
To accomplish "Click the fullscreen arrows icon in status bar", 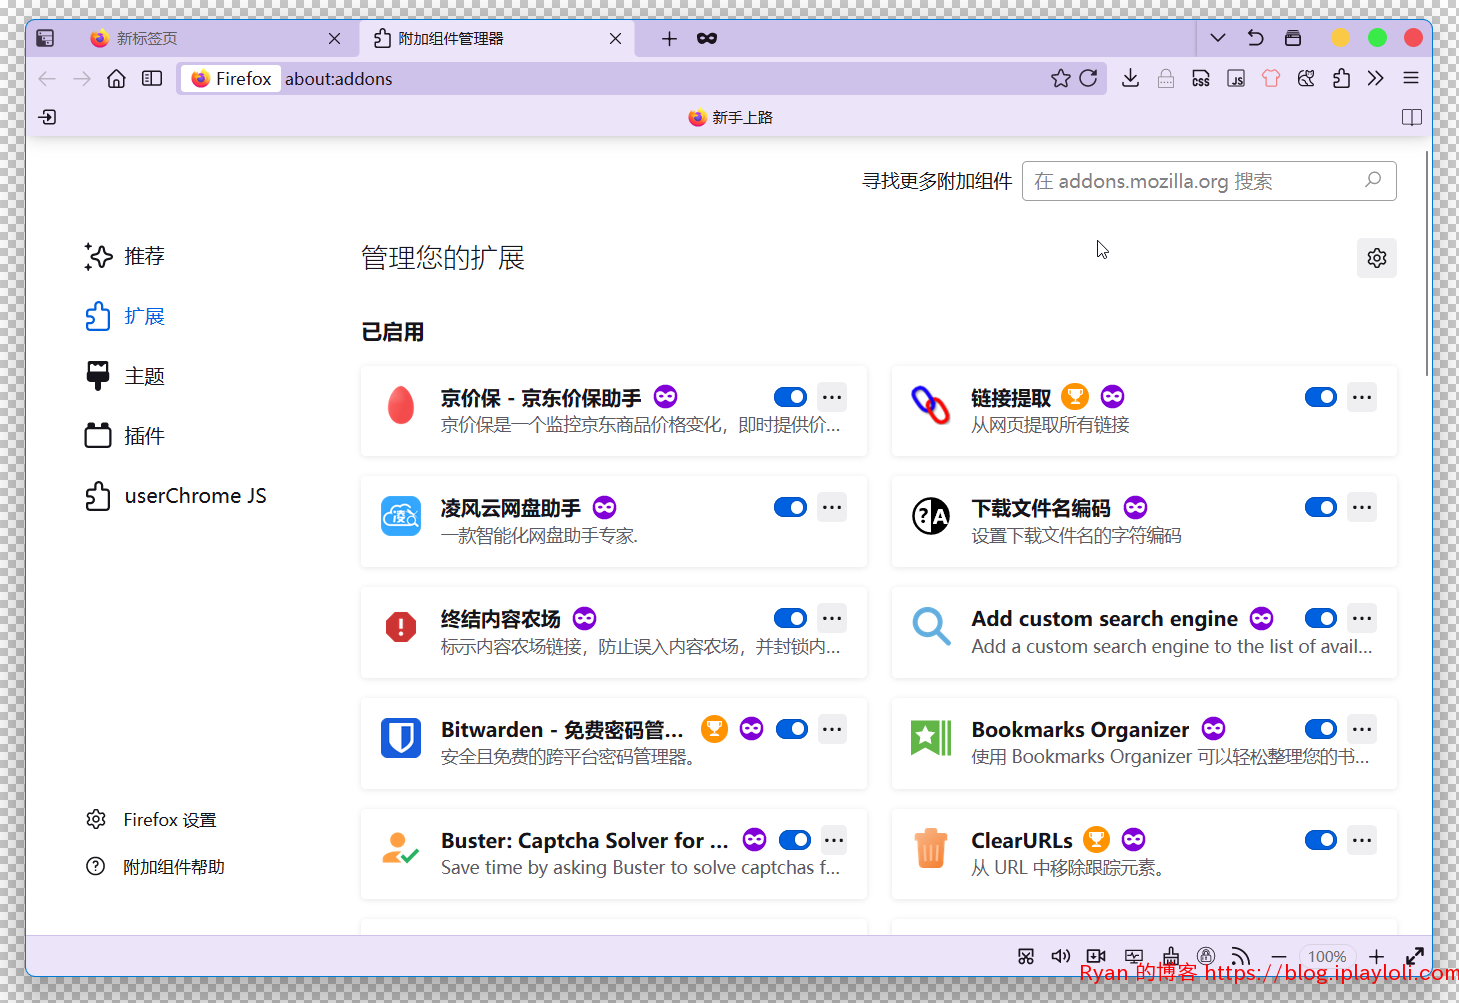I will [x=1415, y=957].
